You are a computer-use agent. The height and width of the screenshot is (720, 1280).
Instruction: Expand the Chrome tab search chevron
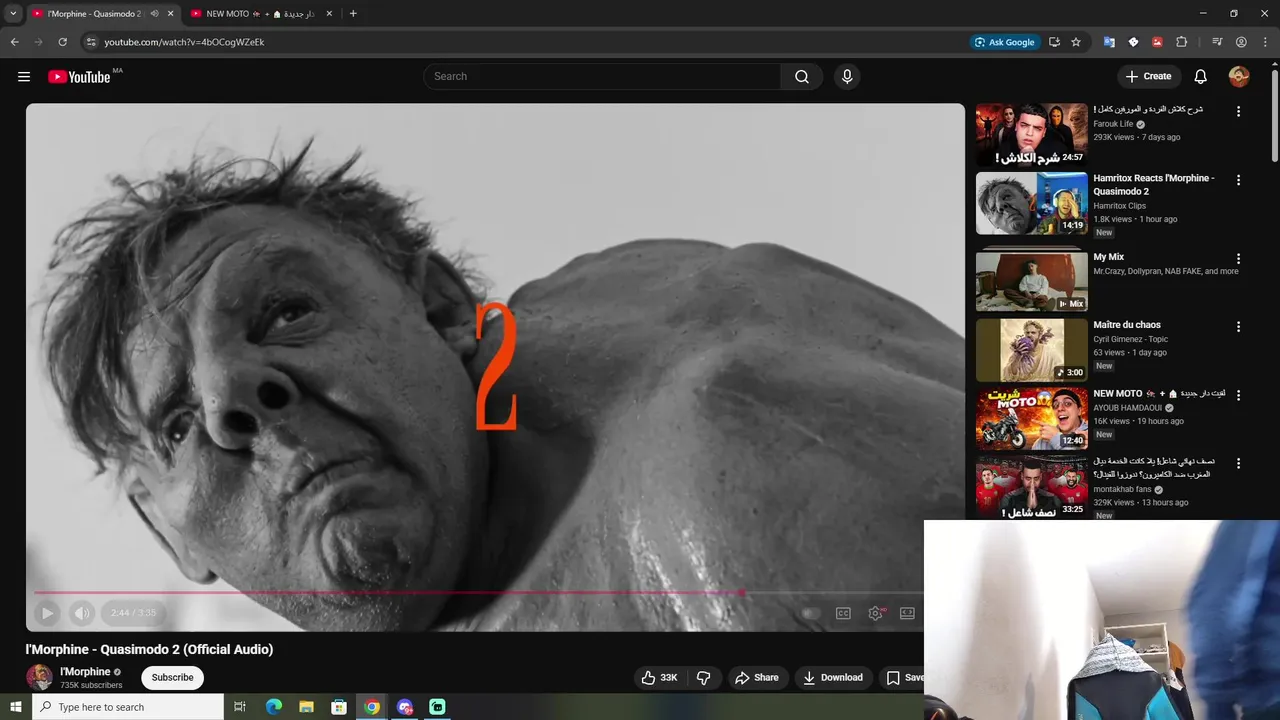pyautogui.click(x=13, y=14)
